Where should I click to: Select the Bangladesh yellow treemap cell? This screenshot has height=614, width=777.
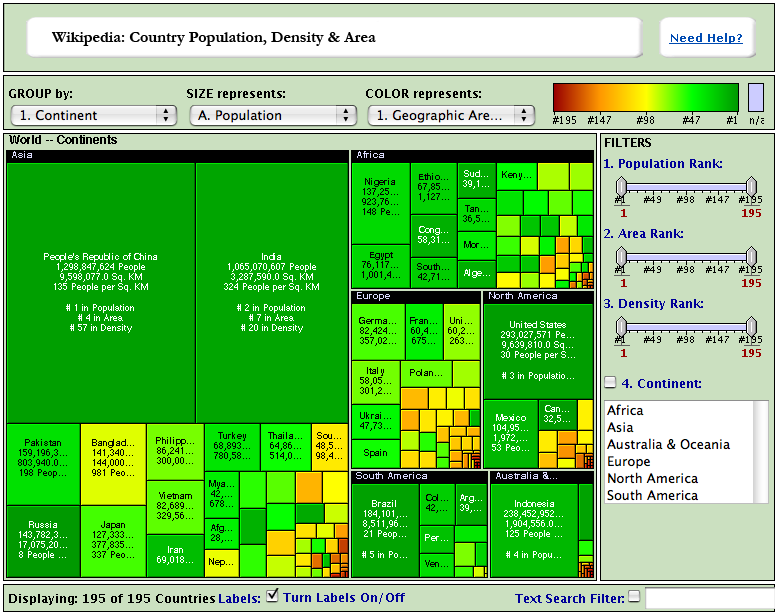[114, 457]
